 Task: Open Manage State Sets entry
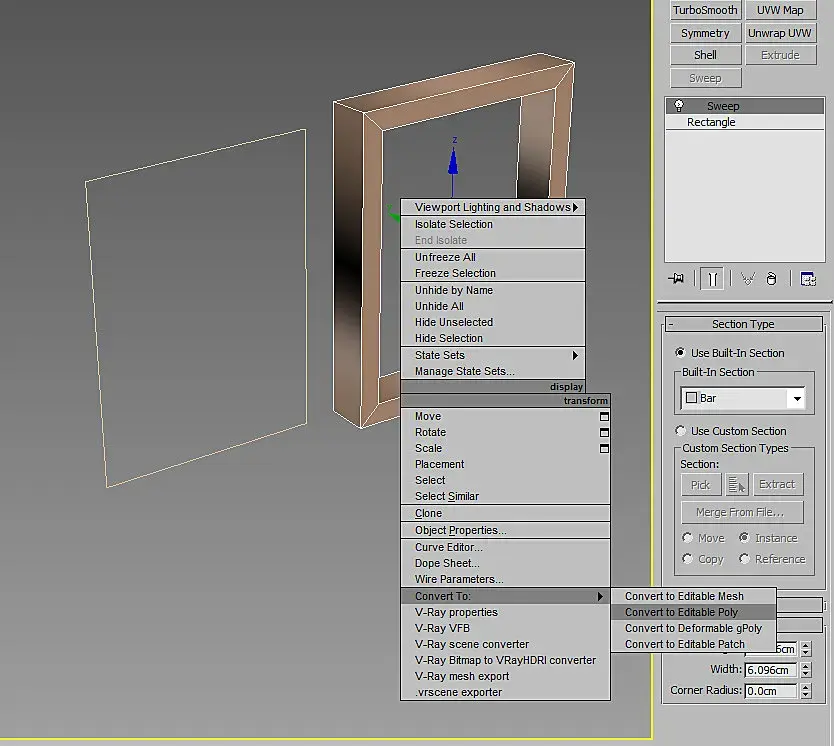pos(493,371)
